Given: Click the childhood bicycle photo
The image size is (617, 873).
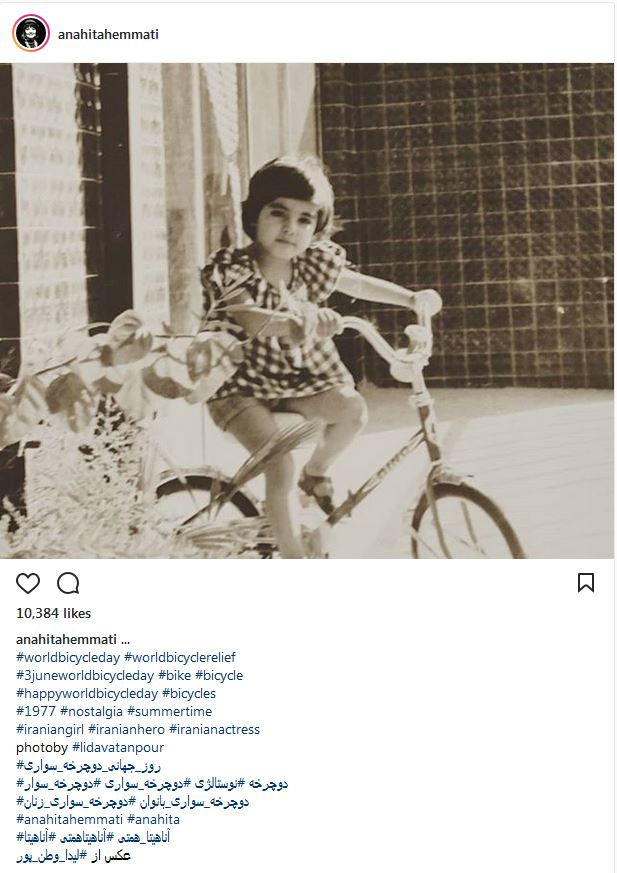Looking at the screenshot, I should pos(307,311).
